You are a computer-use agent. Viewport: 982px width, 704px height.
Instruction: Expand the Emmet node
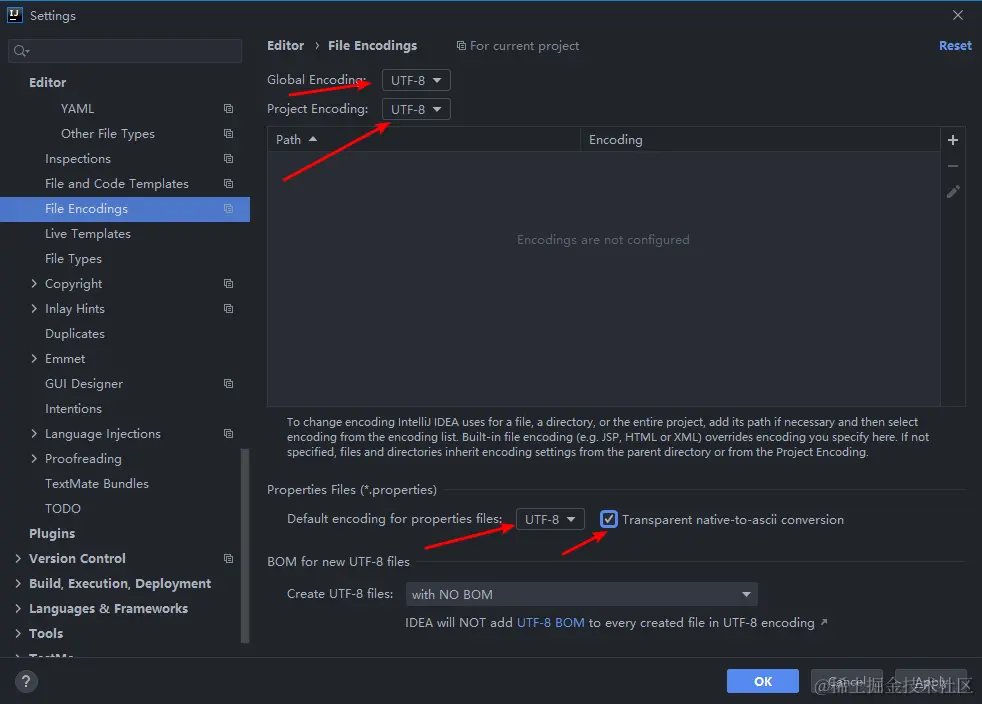tap(34, 359)
